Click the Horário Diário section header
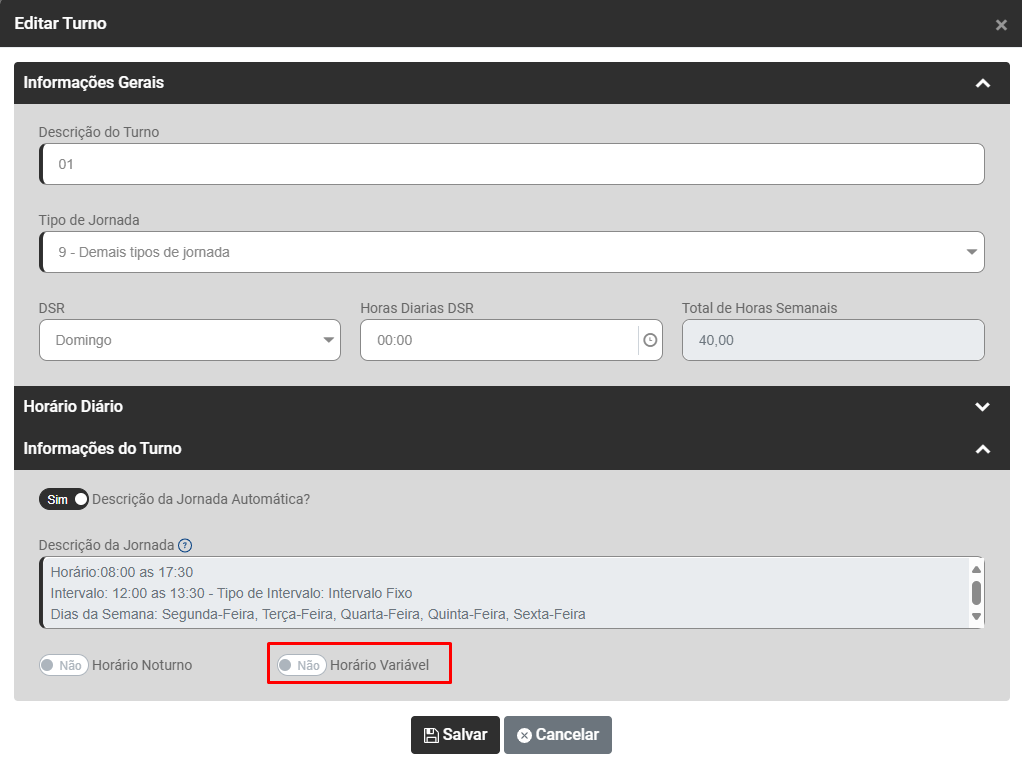The image size is (1022, 781). pos(74,407)
